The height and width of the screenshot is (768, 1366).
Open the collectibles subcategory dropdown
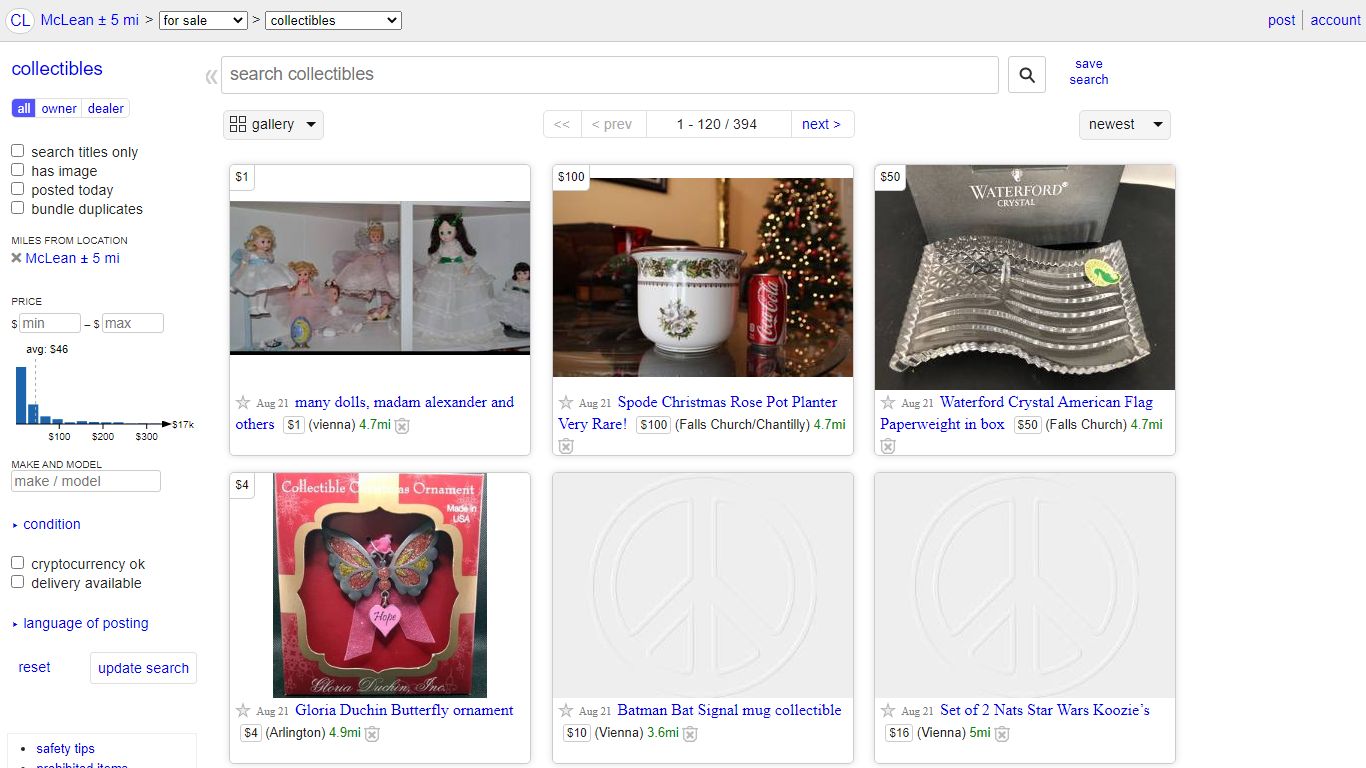[x=333, y=20]
